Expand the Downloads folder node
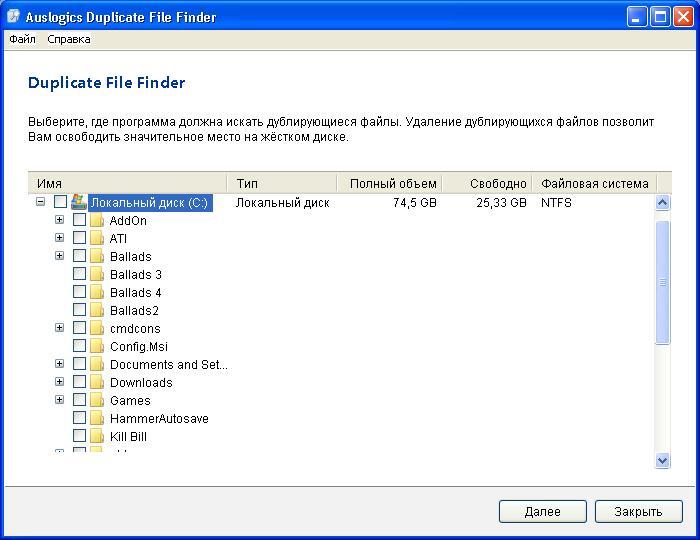Screen dimensions: 700x540 pyautogui.click(x=59, y=382)
